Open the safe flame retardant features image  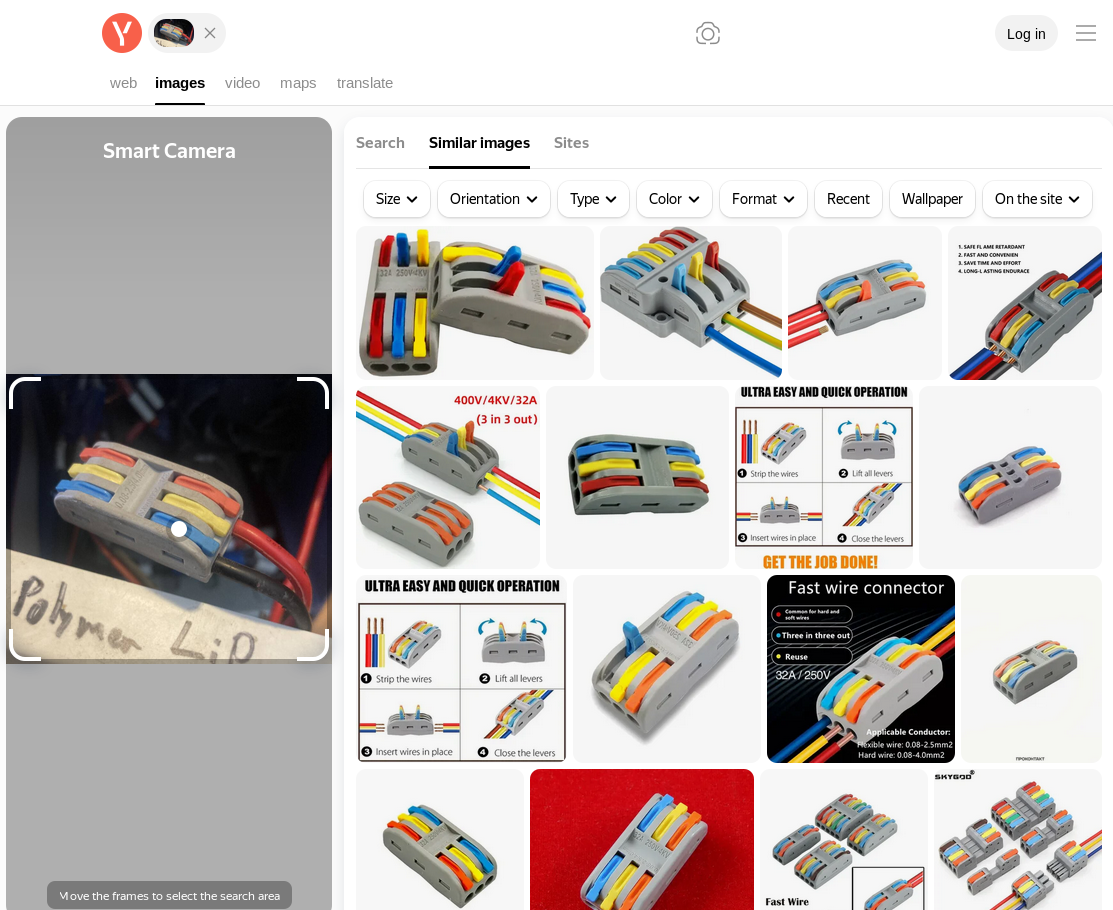pos(1024,303)
